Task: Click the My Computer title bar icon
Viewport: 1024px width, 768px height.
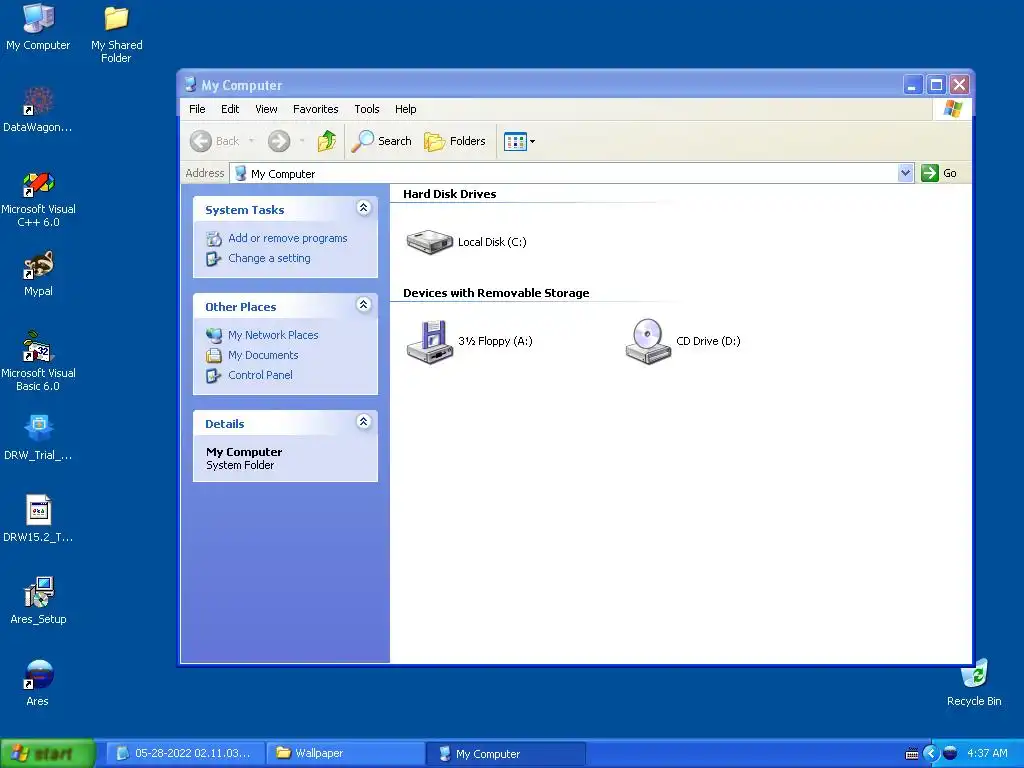Action: (x=190, y=84)
